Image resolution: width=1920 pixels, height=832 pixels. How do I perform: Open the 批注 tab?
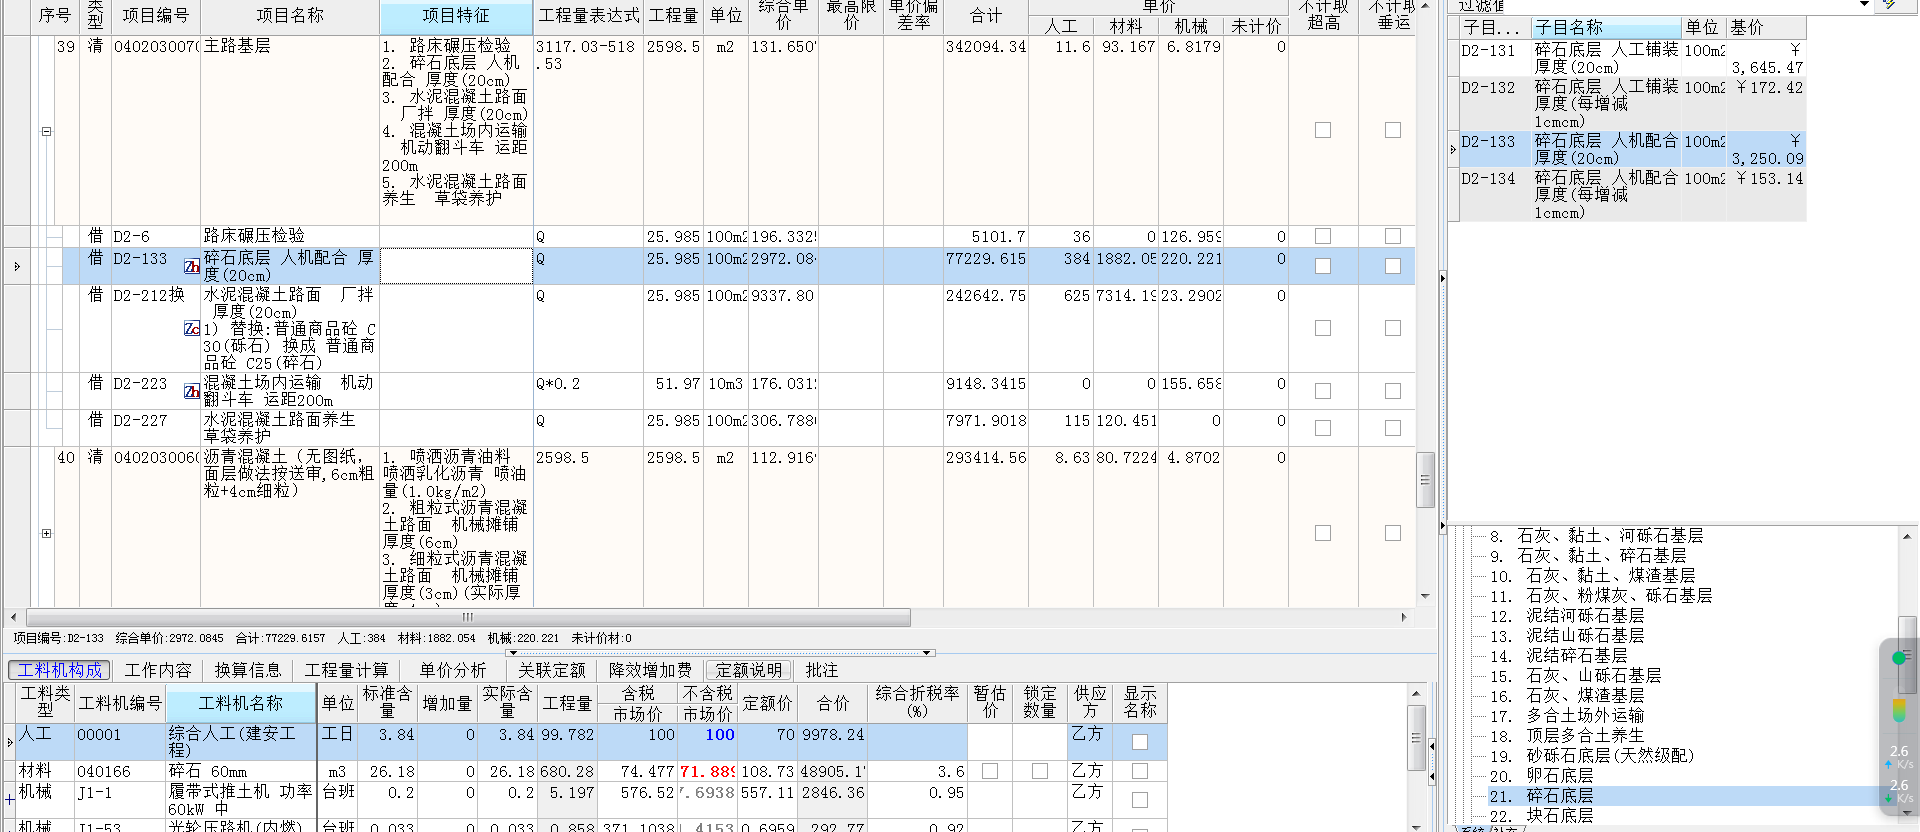click(x=822, y=670)
